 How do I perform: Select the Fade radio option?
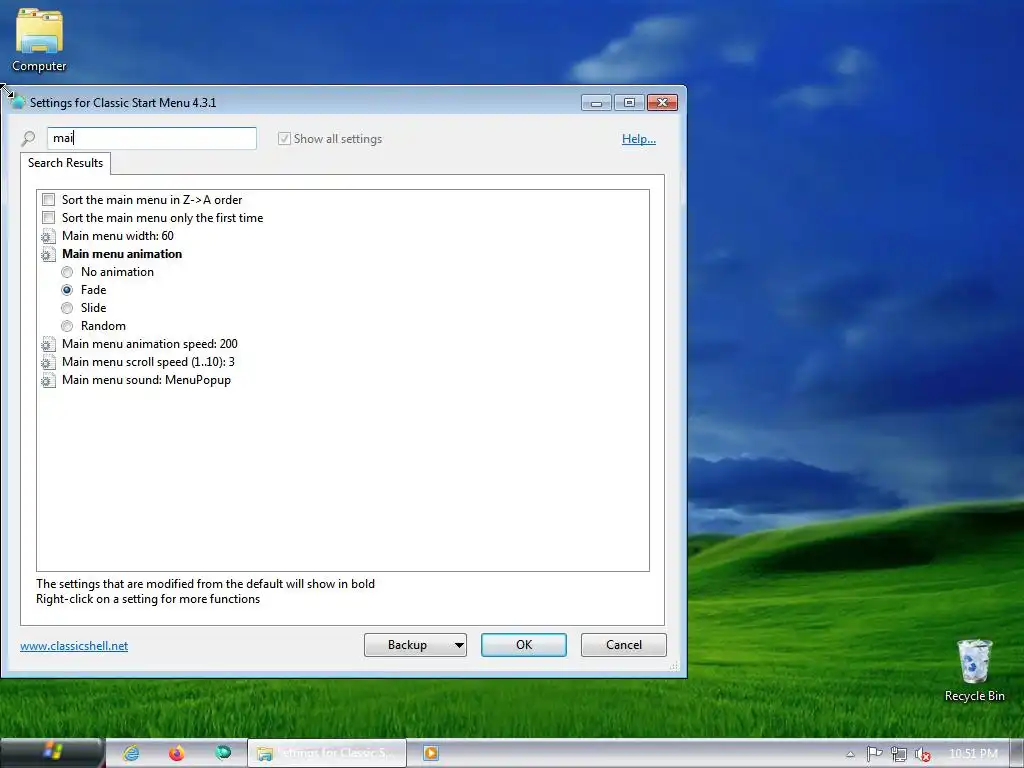pyautogui.click(x=67, y=290)
